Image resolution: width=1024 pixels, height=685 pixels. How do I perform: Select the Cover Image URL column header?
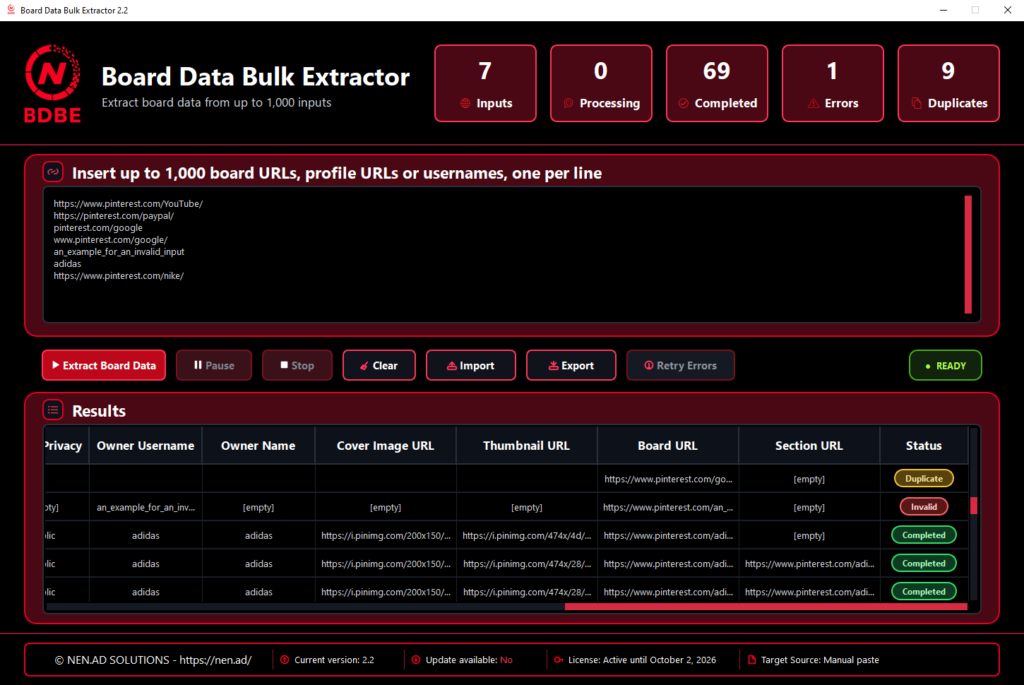[x=385, y=445]
